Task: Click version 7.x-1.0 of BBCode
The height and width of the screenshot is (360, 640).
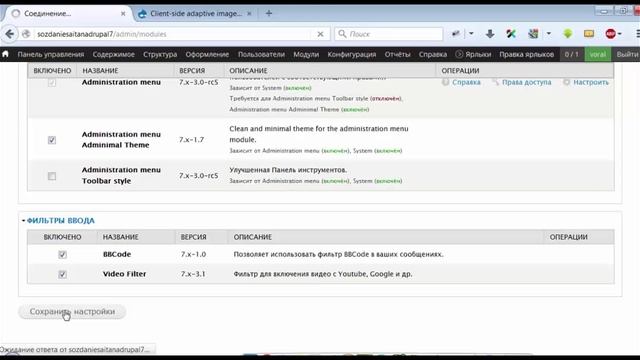Action: coord(193,254)
